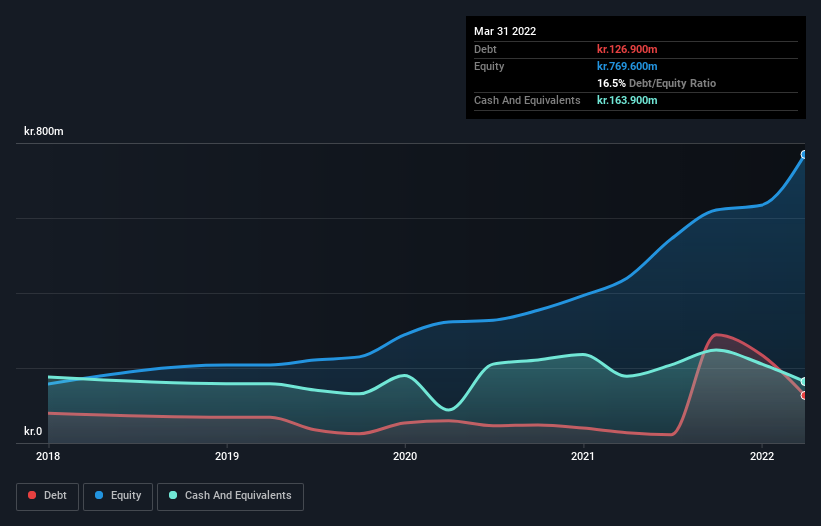Click the kr.769.600m equity value

point(627,66)
